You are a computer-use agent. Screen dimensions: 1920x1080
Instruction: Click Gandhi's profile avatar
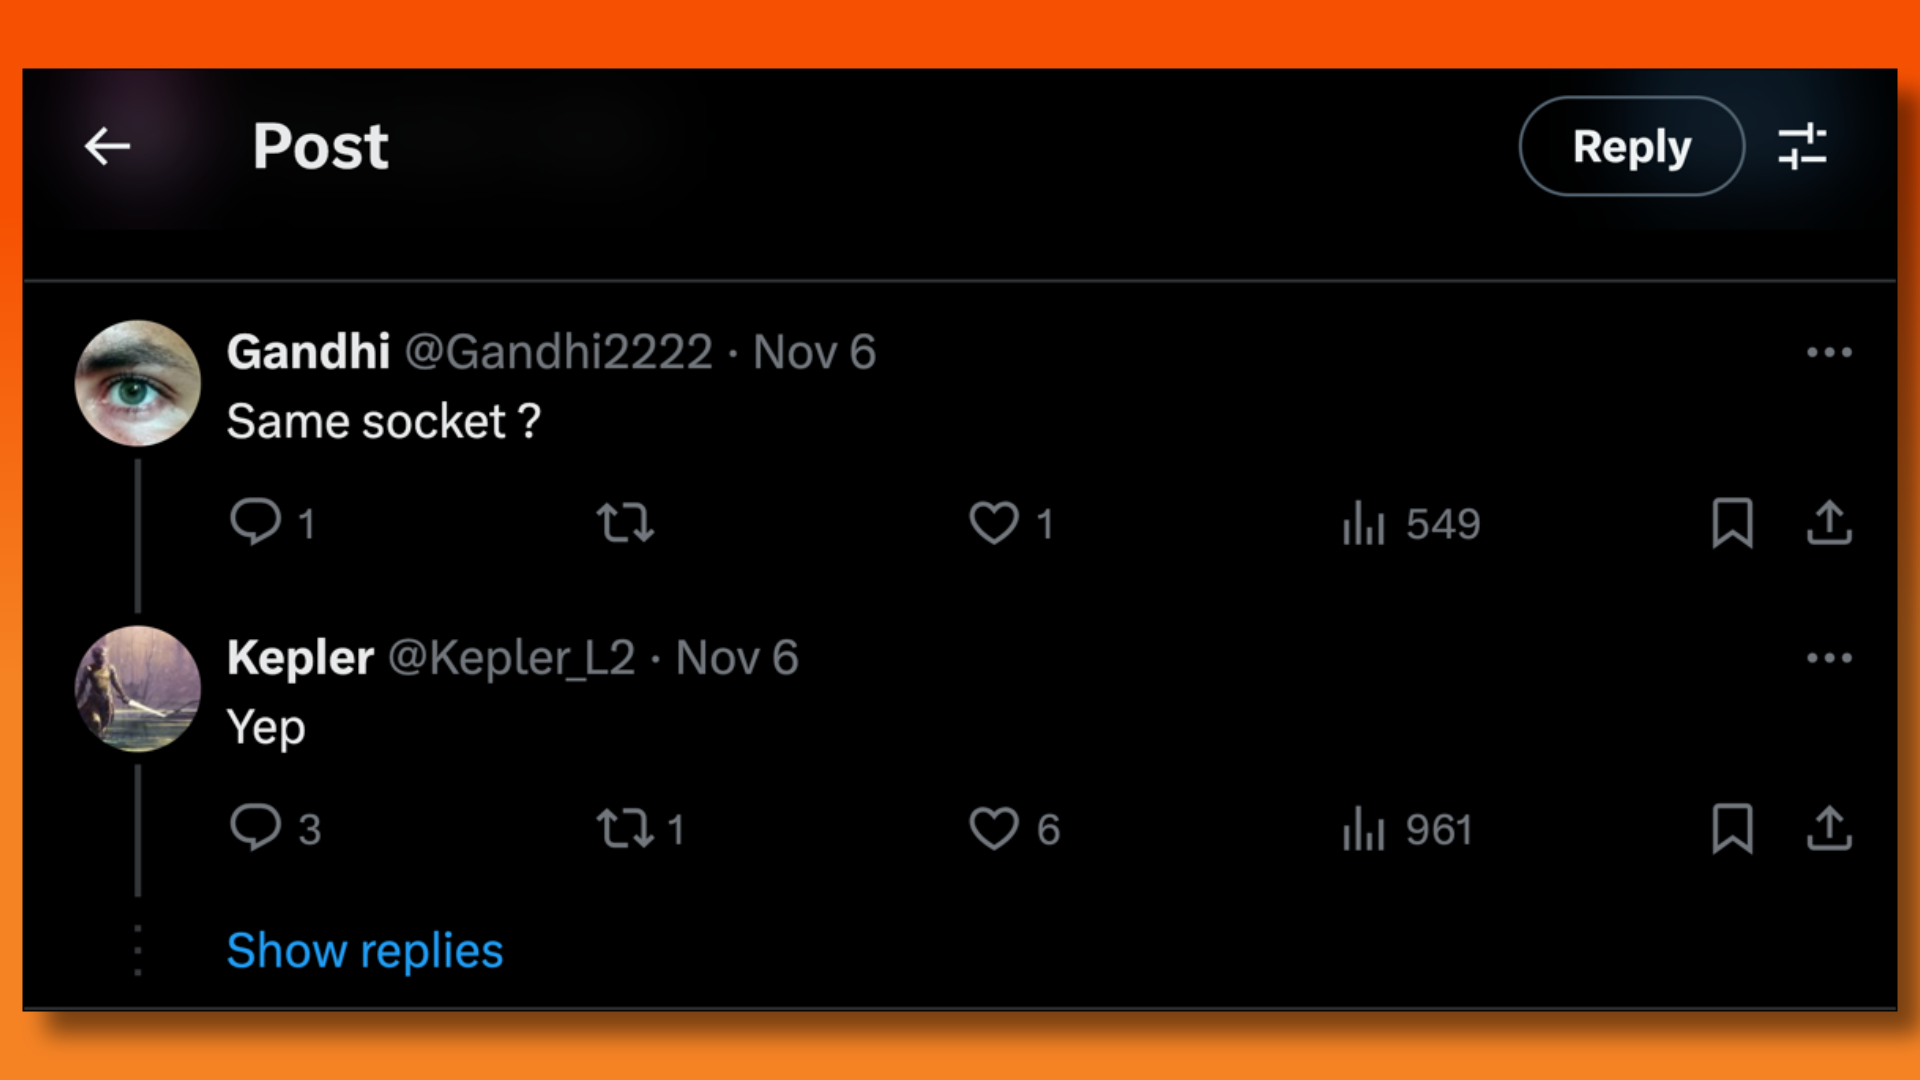click(x=137, y=382)
